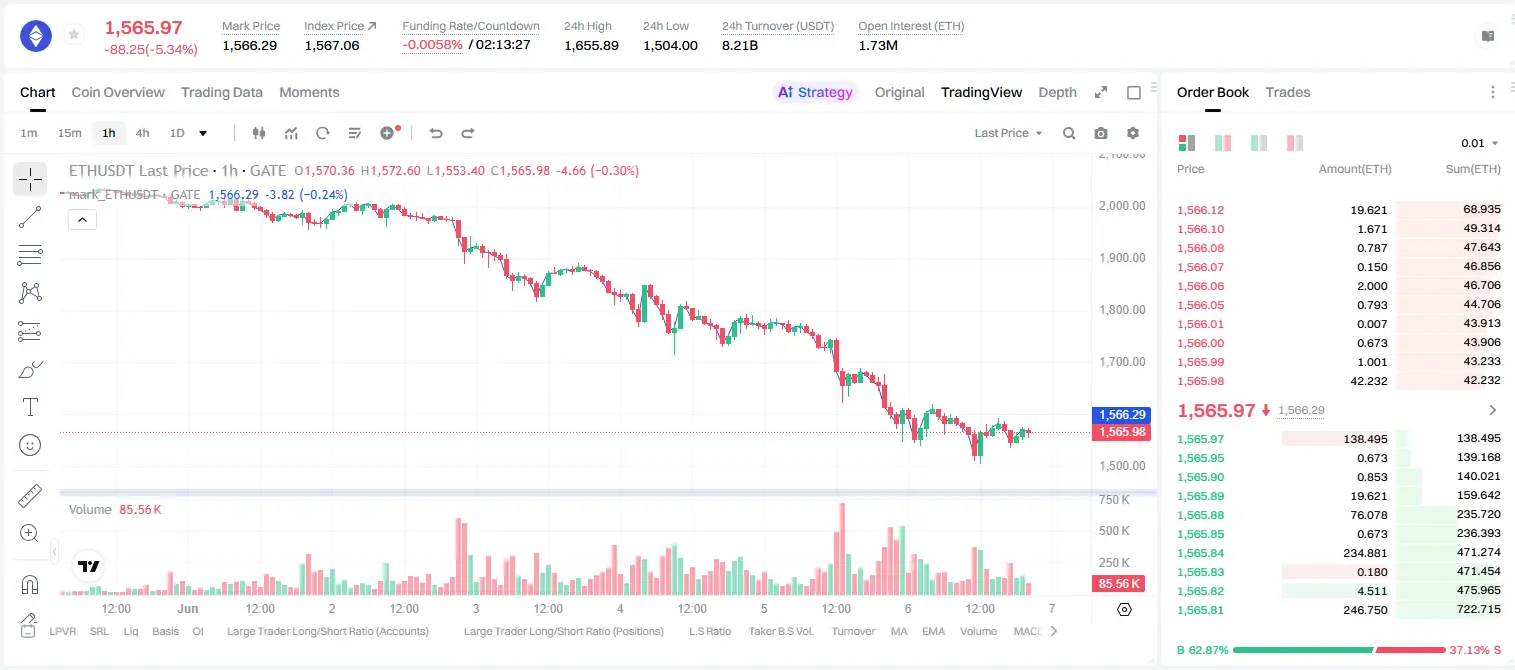Viewport: 1515px width, 670px height.
Task: Show buy-only order book view
Action: 1259,143
